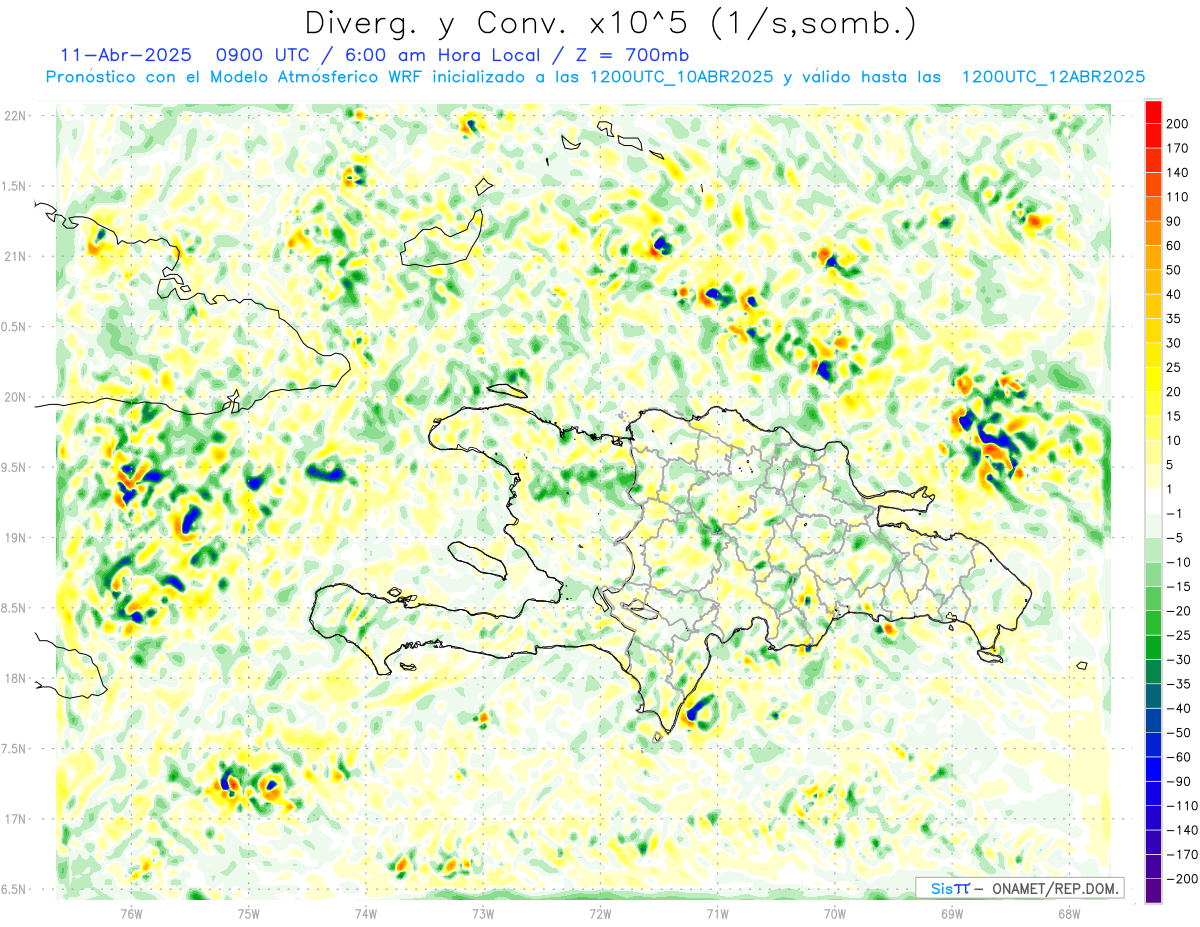Click the '-20' color scale label
The image size is (1200, 927).
[1178, 611]
